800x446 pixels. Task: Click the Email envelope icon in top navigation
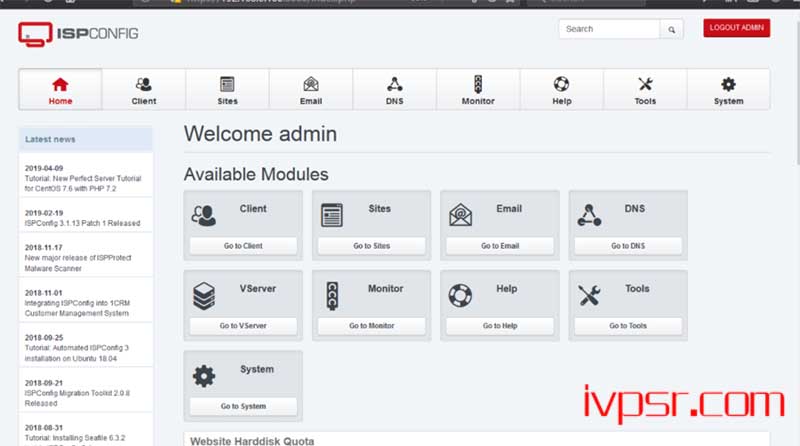(x=311, y=84)
